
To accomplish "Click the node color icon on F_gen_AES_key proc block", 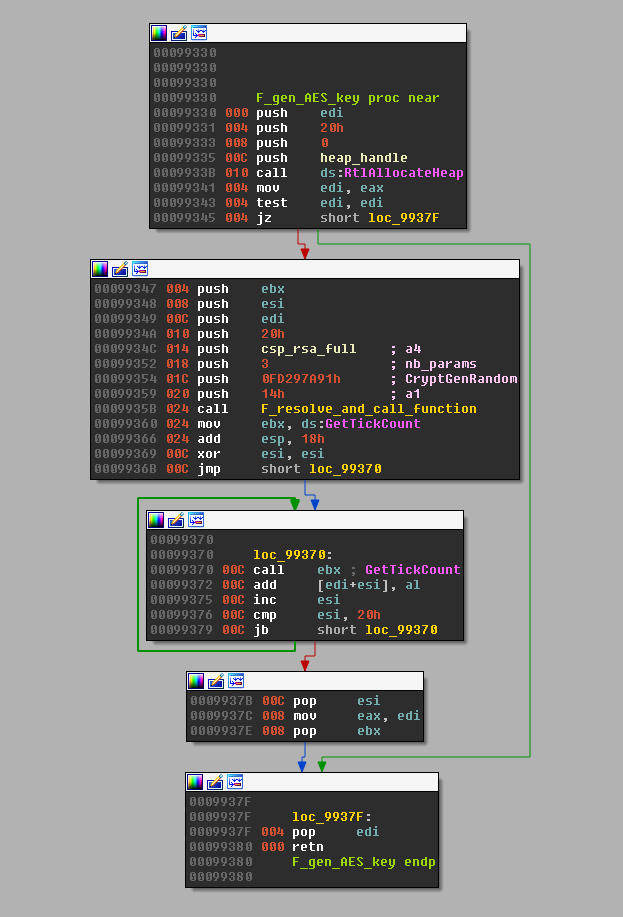I will click(x=159, y=33).
